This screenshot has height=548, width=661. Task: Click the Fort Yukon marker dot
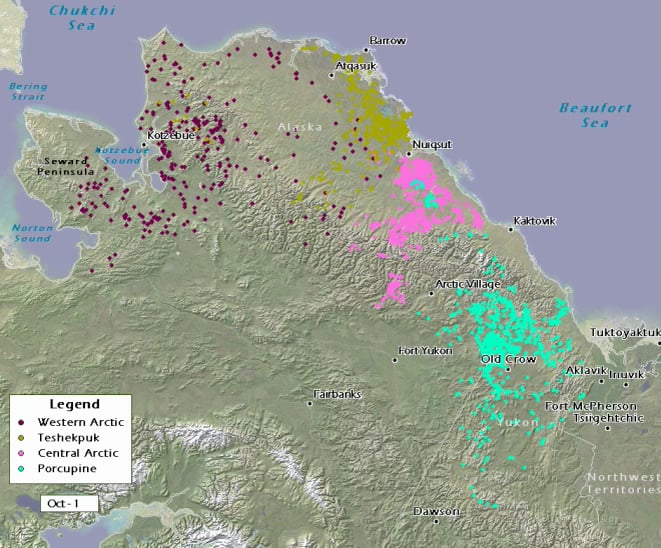tap(395, 360)
